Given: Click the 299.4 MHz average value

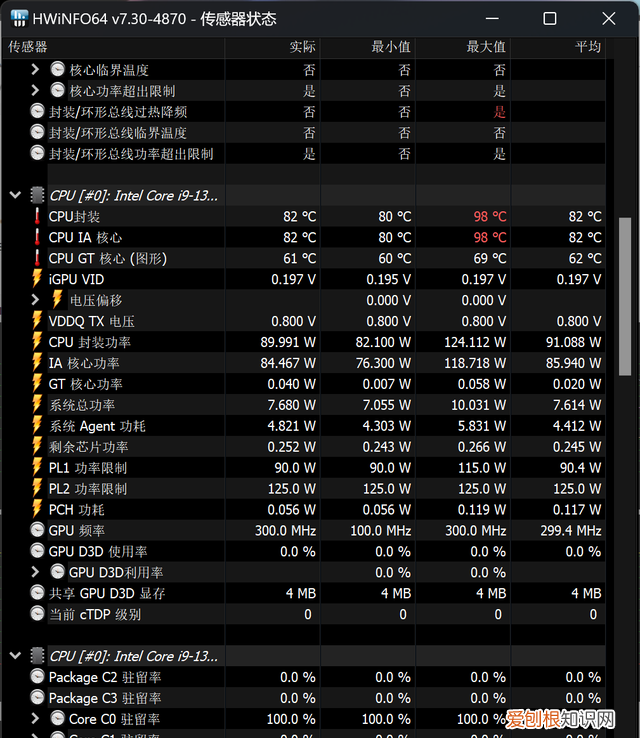Looking at the screenshot, I should pyautogui.click(x=571, y=530).
